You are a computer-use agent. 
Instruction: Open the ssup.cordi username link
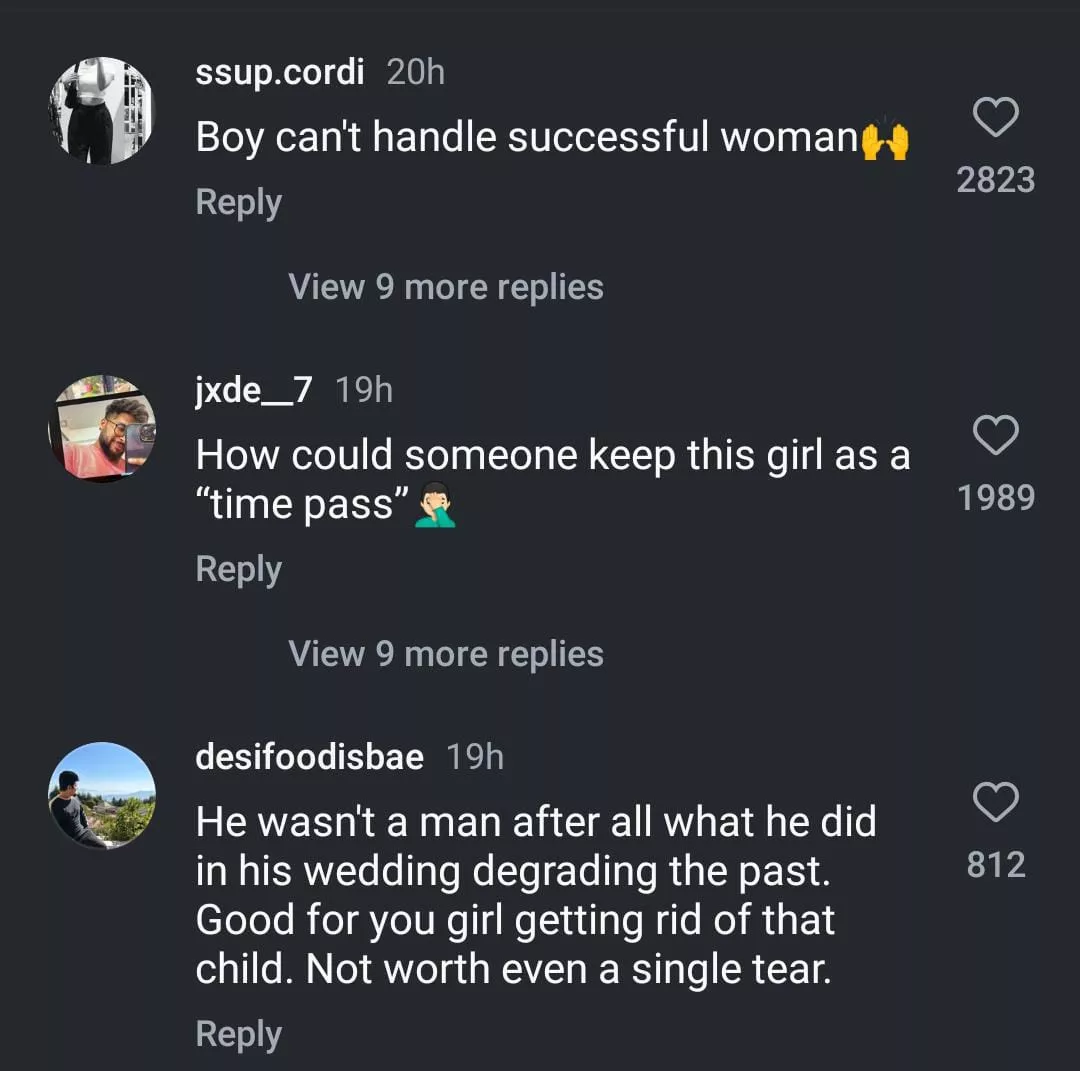point(280,73)
